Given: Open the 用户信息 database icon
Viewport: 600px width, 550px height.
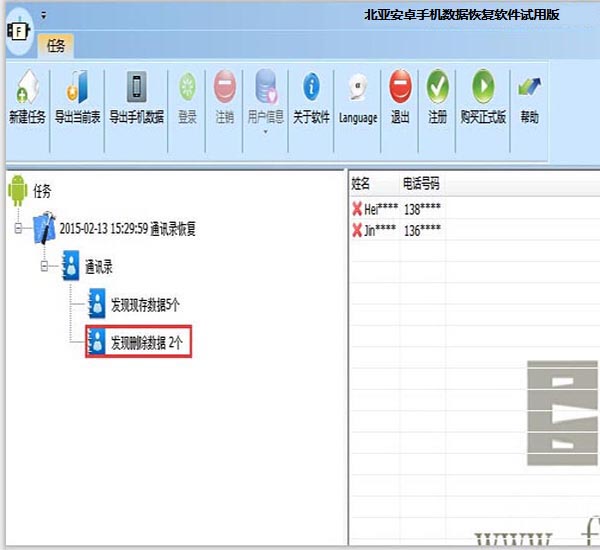Looking at the screenshot, I should (x=266, y=87).
